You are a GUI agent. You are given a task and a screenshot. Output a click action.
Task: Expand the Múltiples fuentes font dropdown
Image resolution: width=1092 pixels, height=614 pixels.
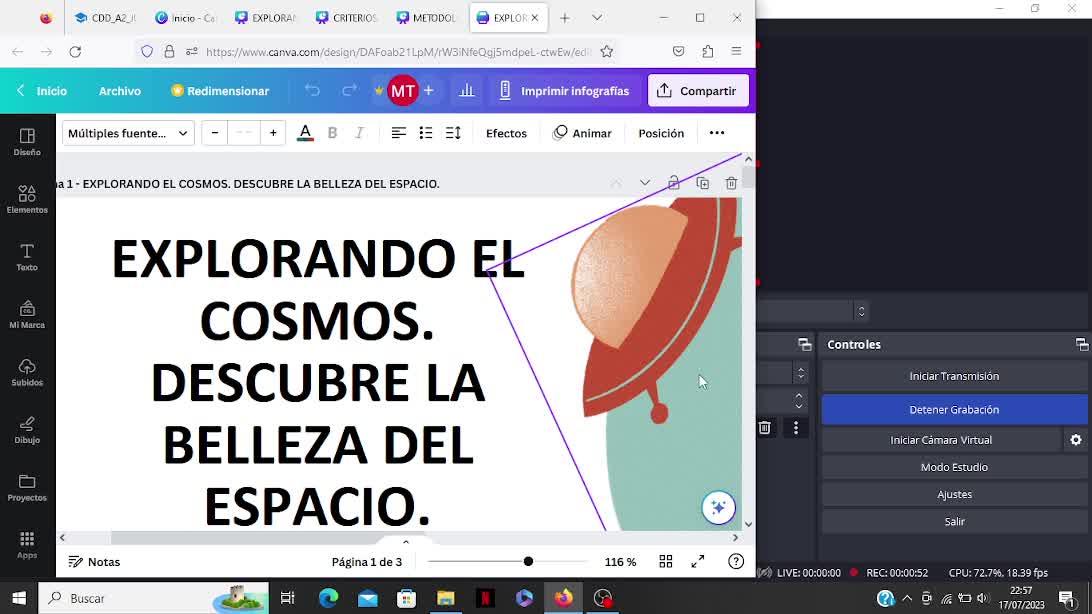[128, 133]
